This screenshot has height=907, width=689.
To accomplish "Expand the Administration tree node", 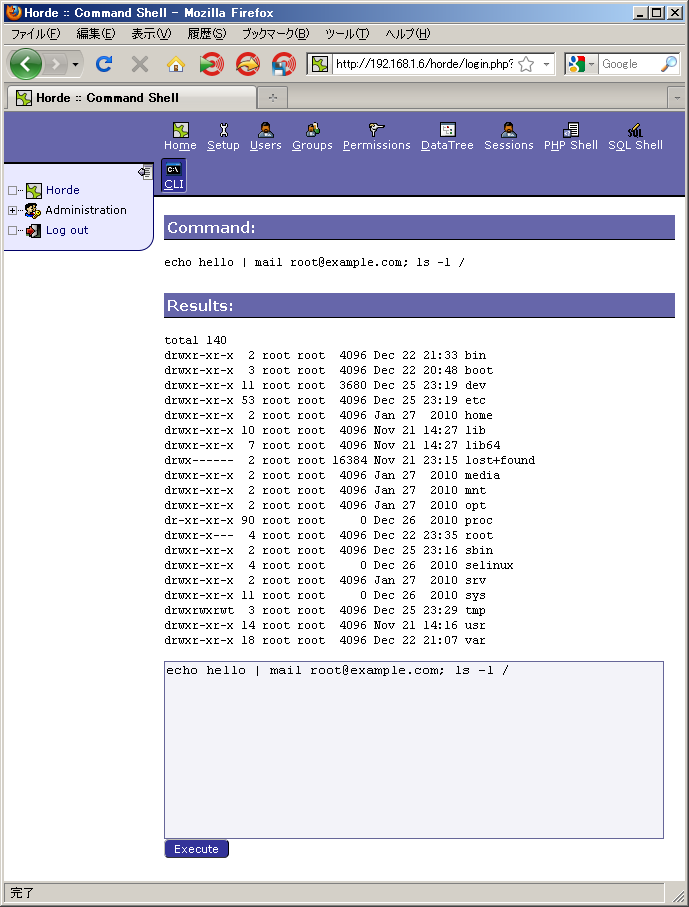I will (x=12, y=210).
